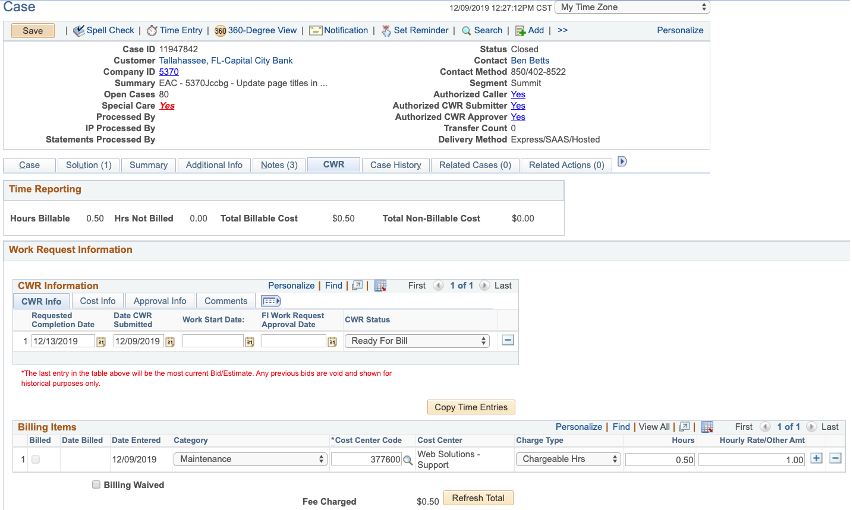
Task: Click the Cost Center Code lookup magnifier
Action: [407, 460]
